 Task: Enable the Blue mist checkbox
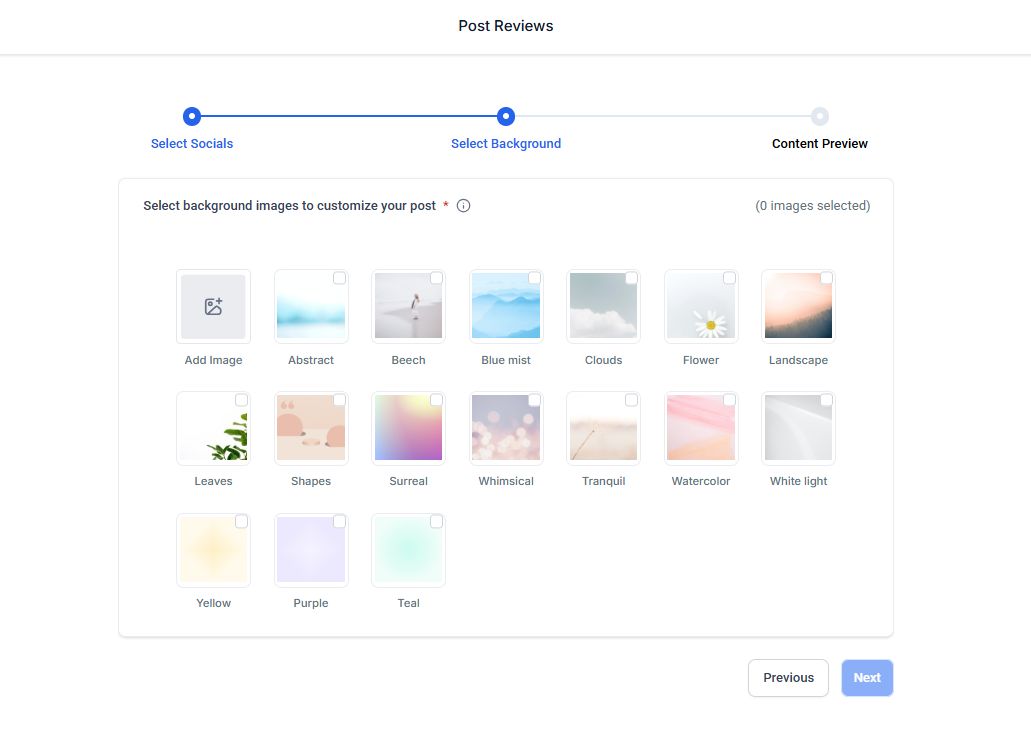point(535,278)
